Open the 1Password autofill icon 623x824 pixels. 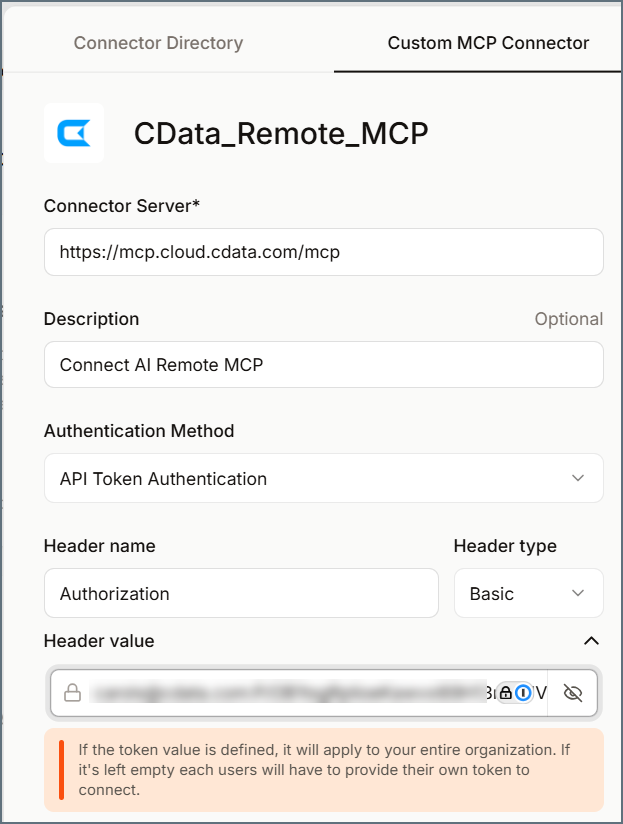pos(523,692)
